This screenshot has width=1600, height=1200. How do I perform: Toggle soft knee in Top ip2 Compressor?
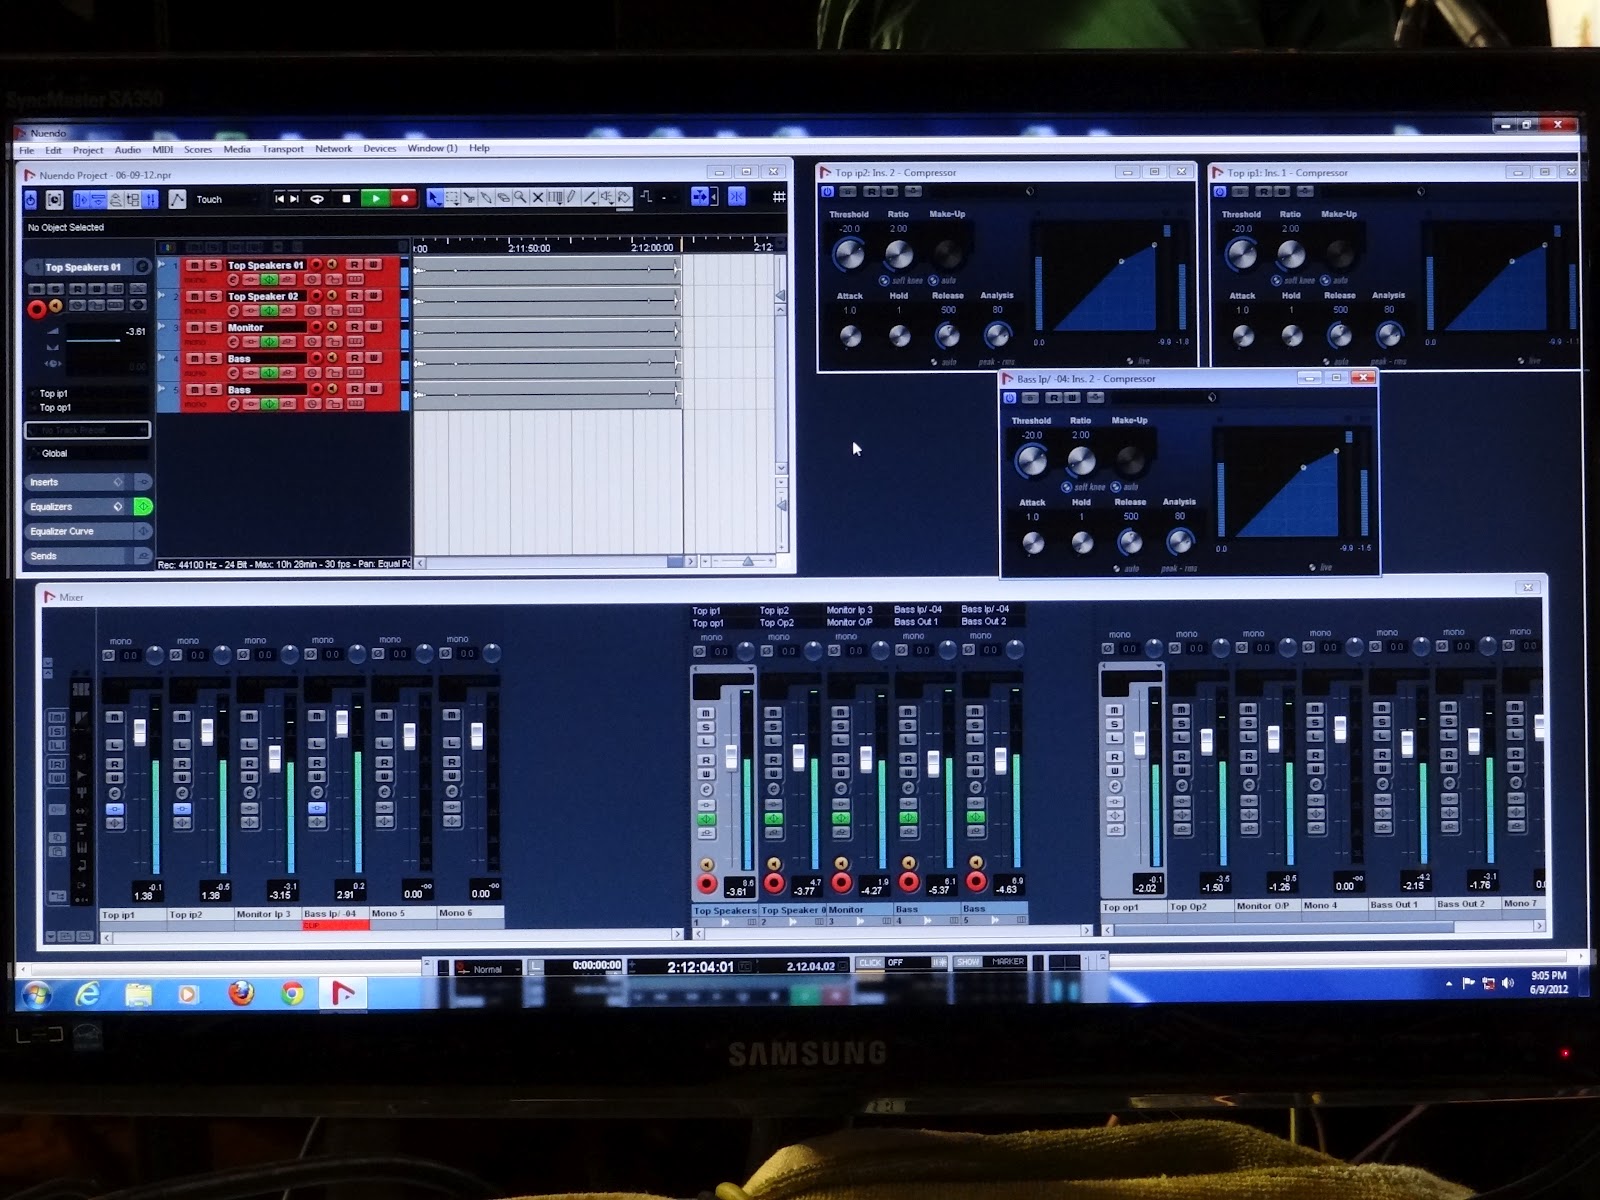[x=883, y=280]
